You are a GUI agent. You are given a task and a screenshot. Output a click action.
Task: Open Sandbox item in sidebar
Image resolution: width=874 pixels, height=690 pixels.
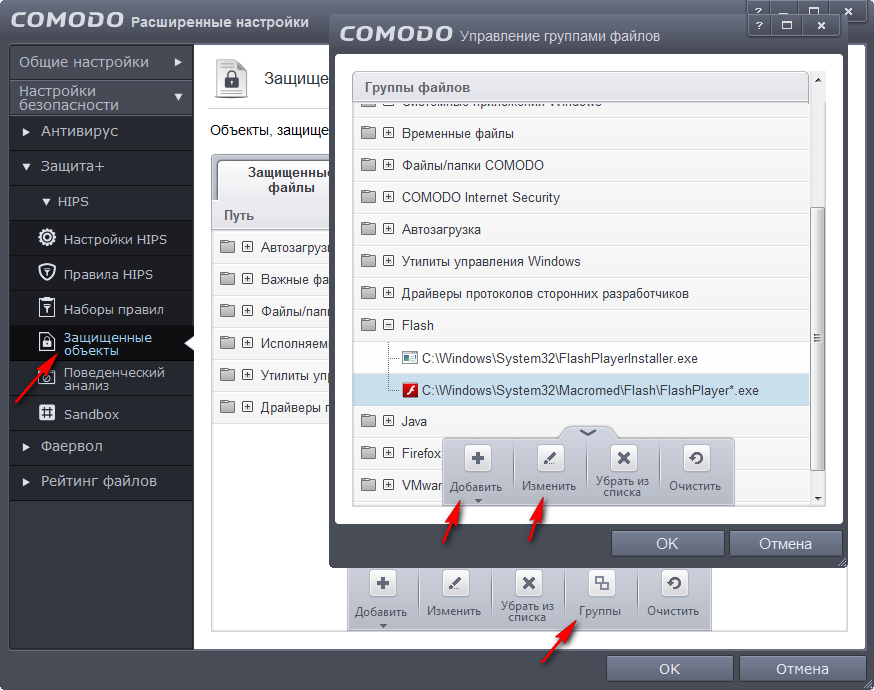coord(102,414)
